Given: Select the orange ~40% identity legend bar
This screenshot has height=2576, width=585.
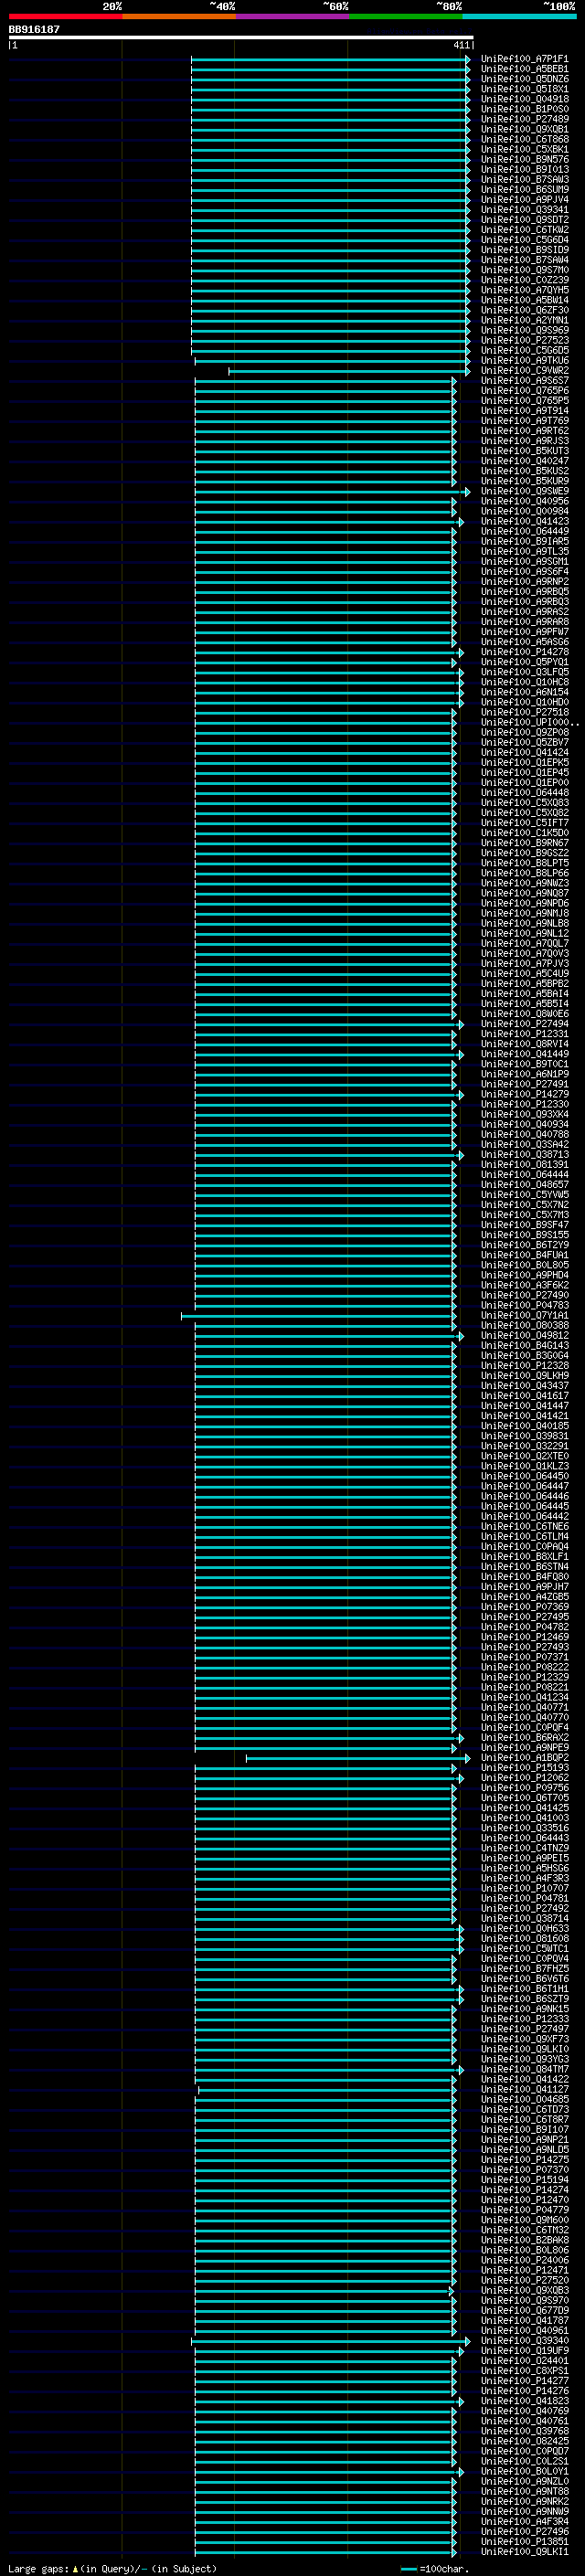Looking at the screenshot, I should pos(179,16).
